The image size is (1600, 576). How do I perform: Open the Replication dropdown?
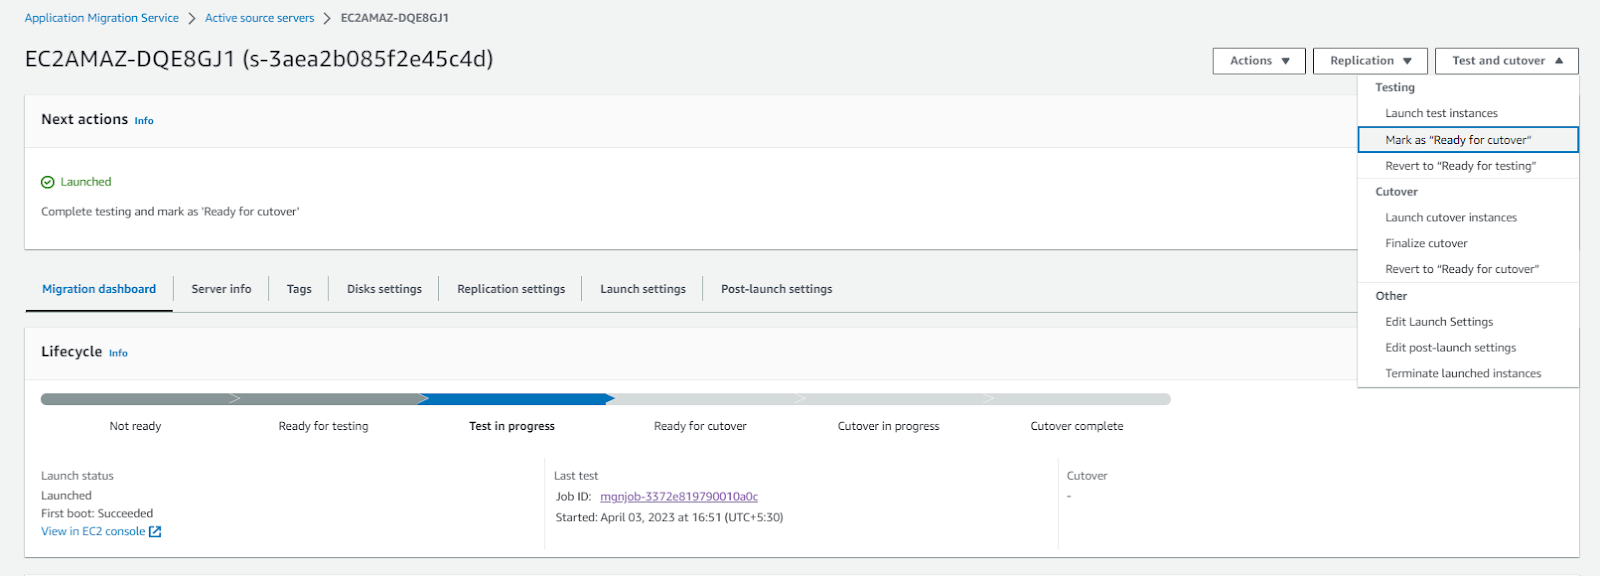(1370, 61)
